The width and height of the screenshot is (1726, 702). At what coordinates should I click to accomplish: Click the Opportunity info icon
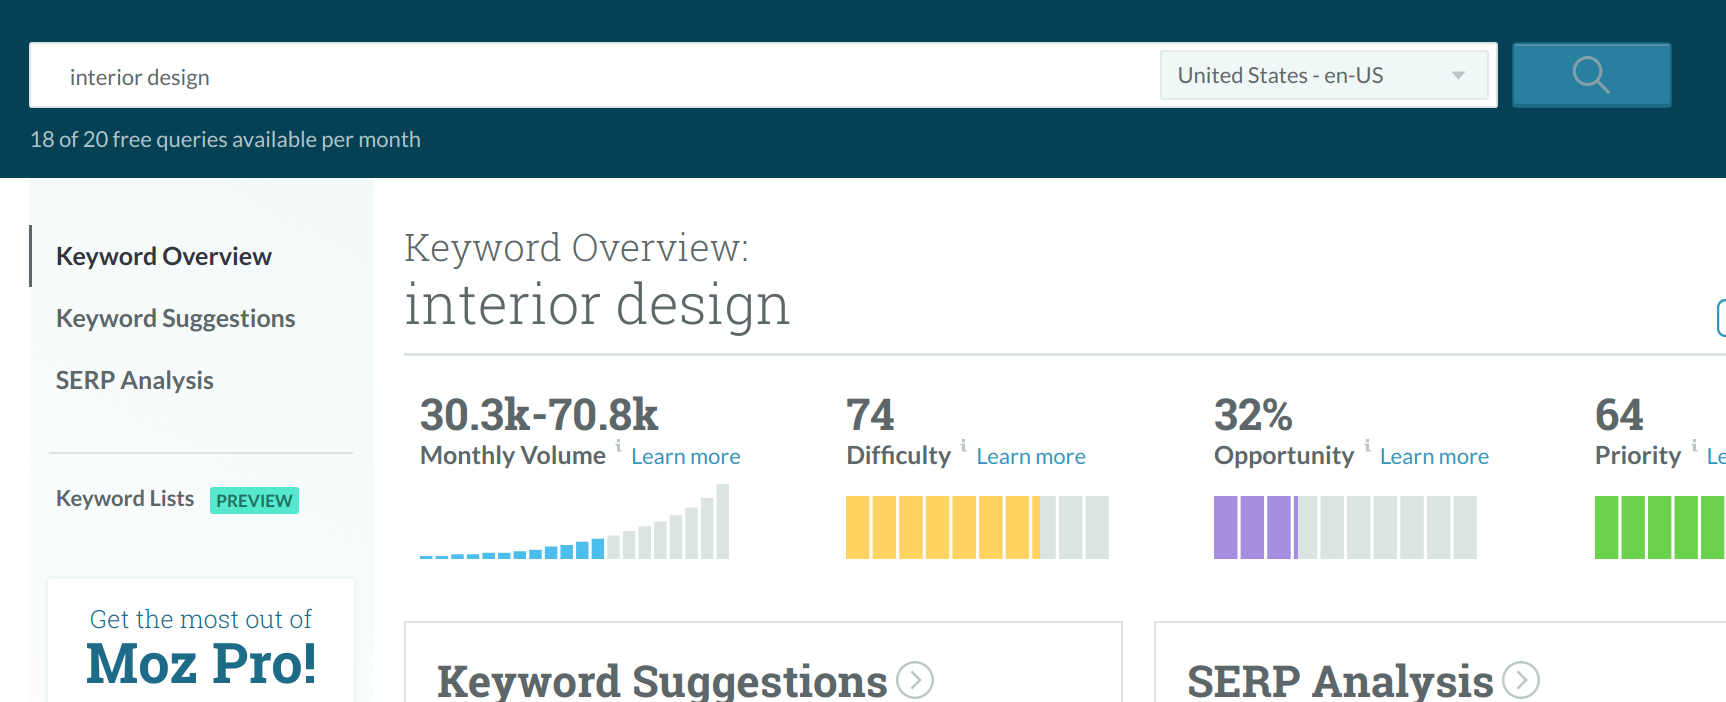1367,445
